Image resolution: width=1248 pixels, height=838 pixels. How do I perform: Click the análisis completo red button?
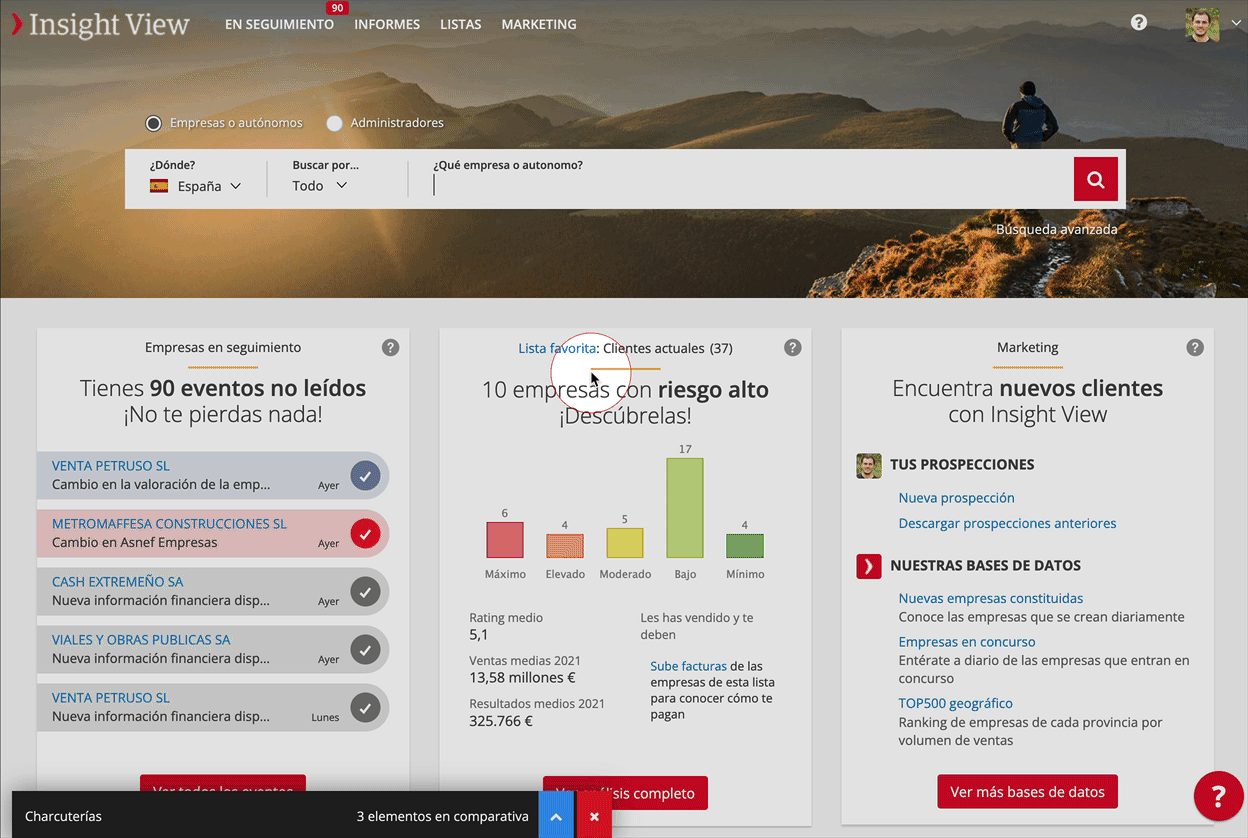pyautogui.click(x=625, y=793)
